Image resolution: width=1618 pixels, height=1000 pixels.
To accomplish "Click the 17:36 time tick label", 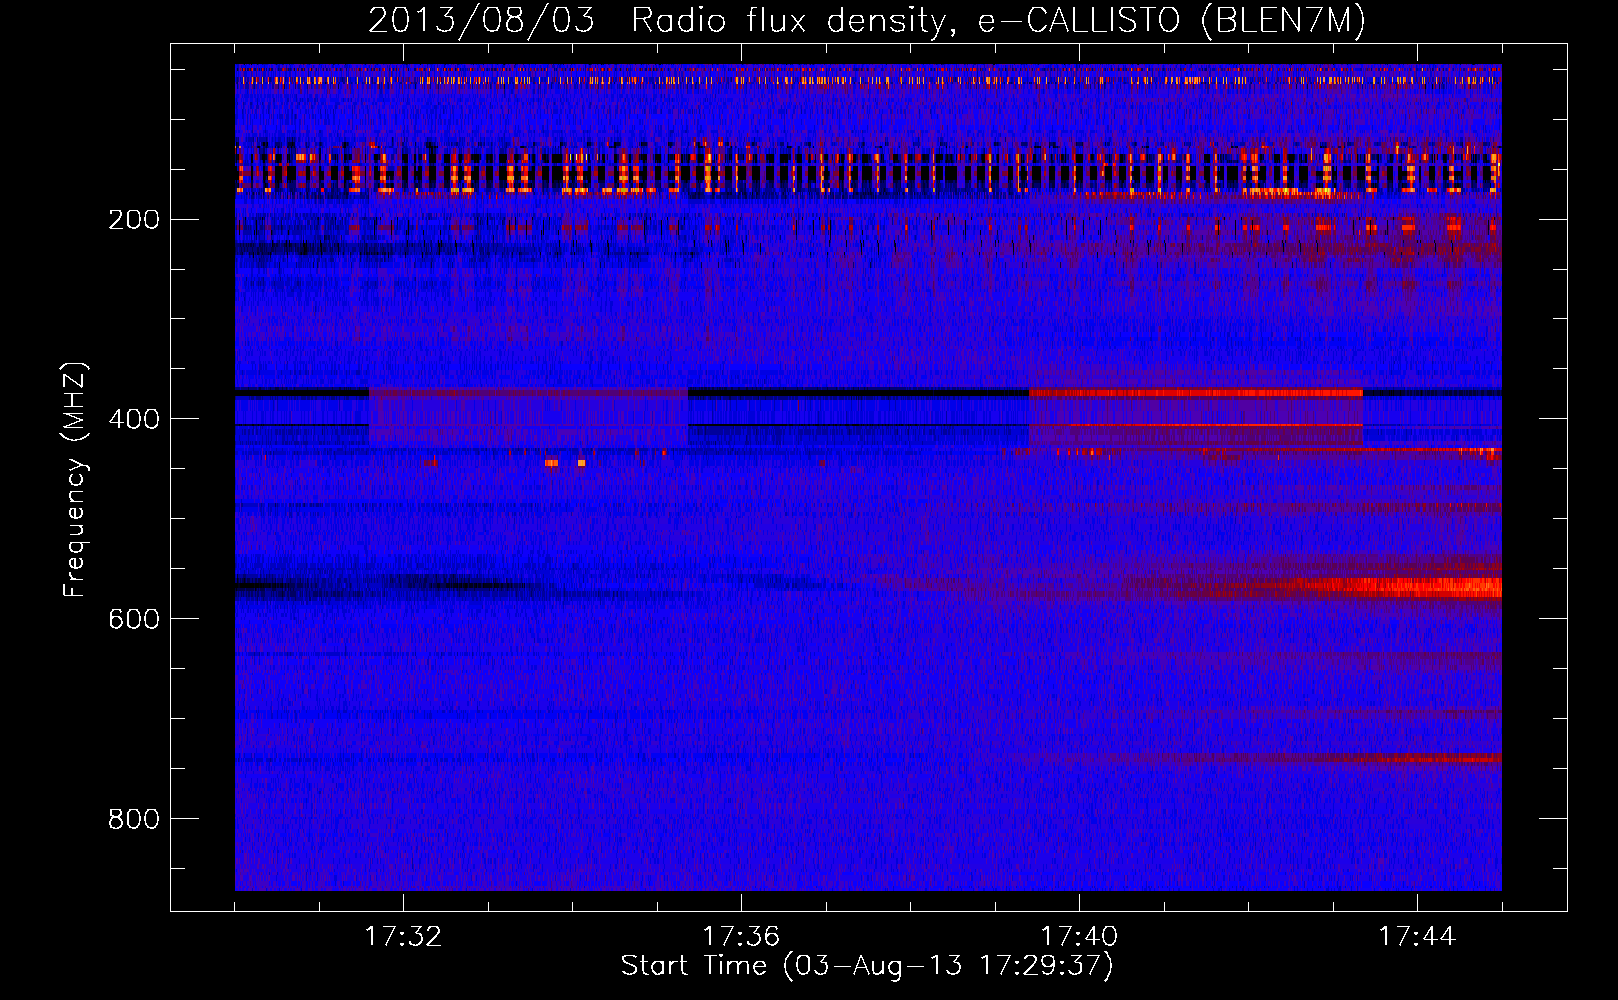I will point(741,936).
